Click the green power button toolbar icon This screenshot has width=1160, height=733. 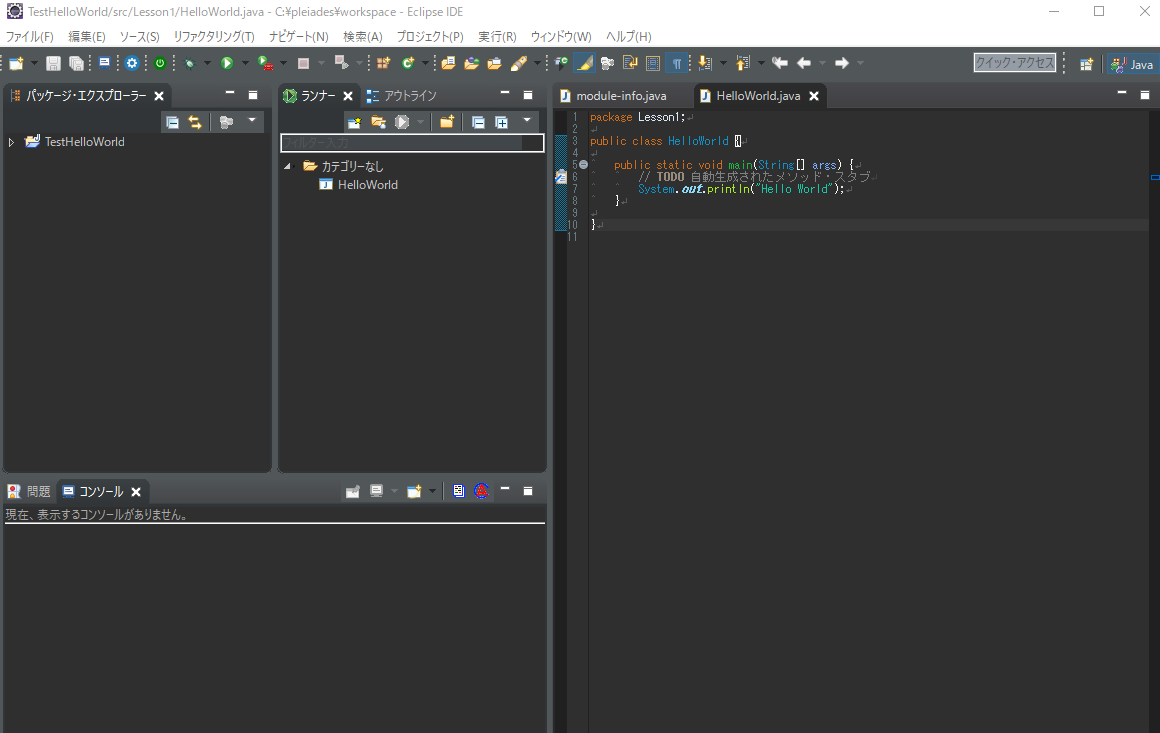coord(160,64)
